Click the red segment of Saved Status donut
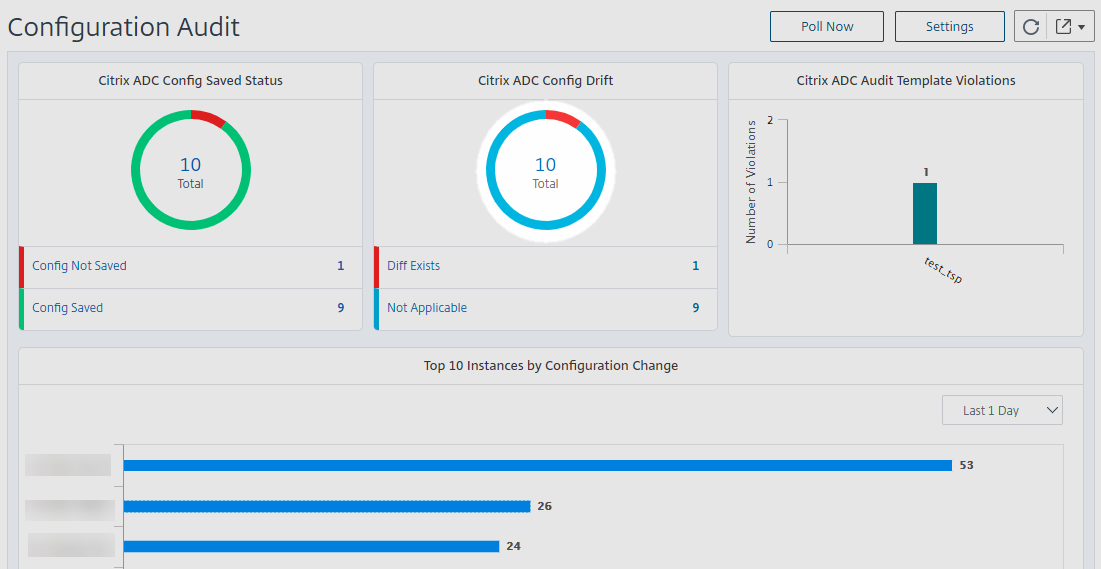 coord(209,117)
